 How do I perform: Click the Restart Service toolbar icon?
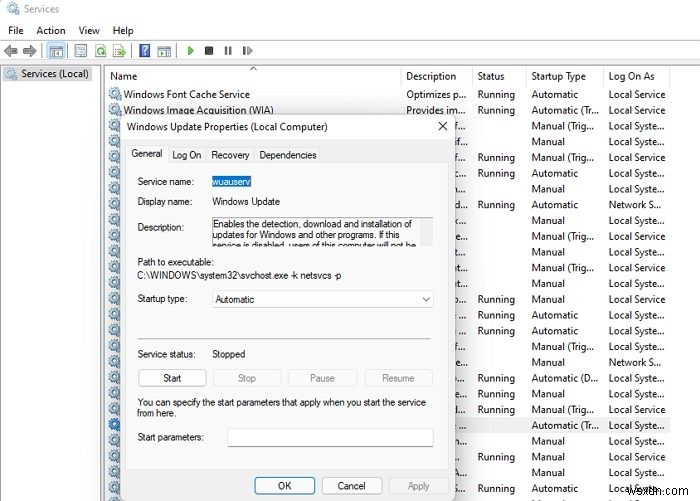[x=247, y=50]
